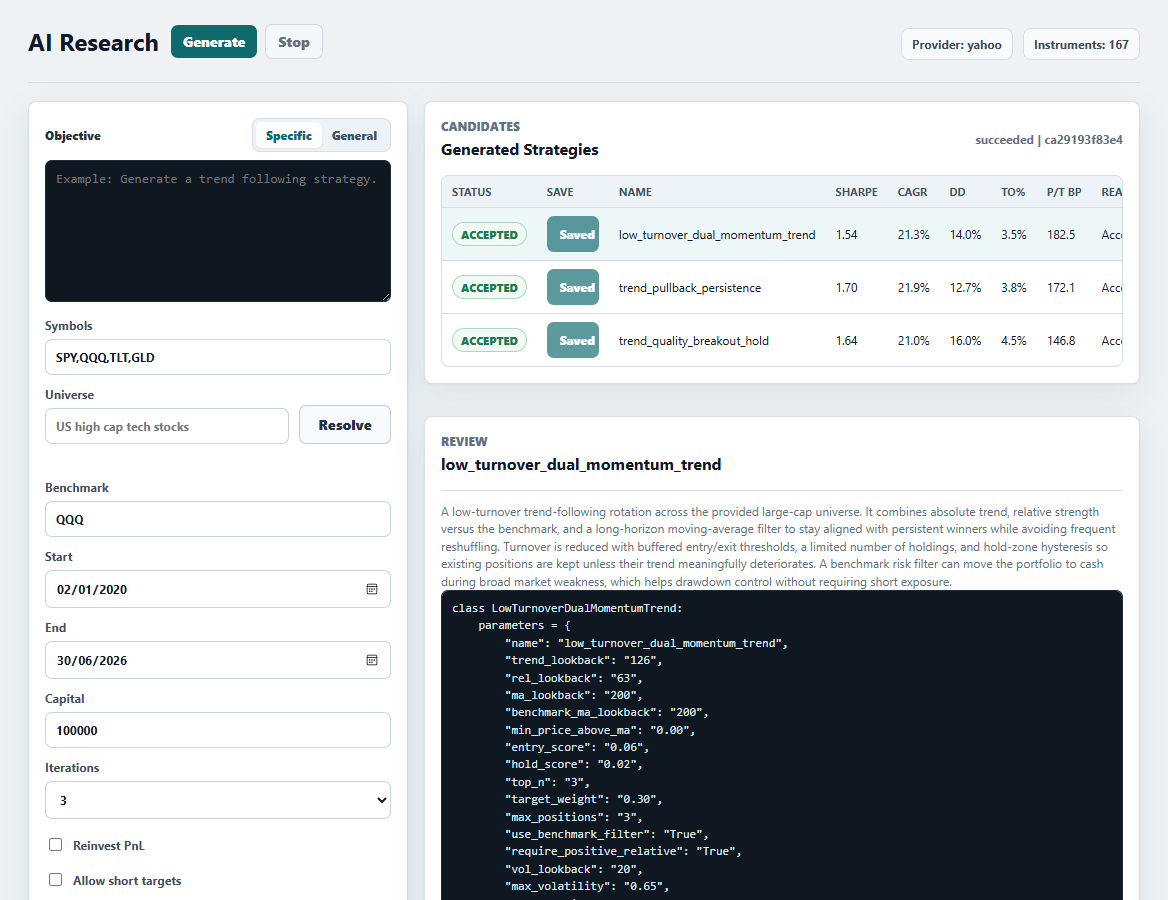Click the Stop button

coord(293,42)
